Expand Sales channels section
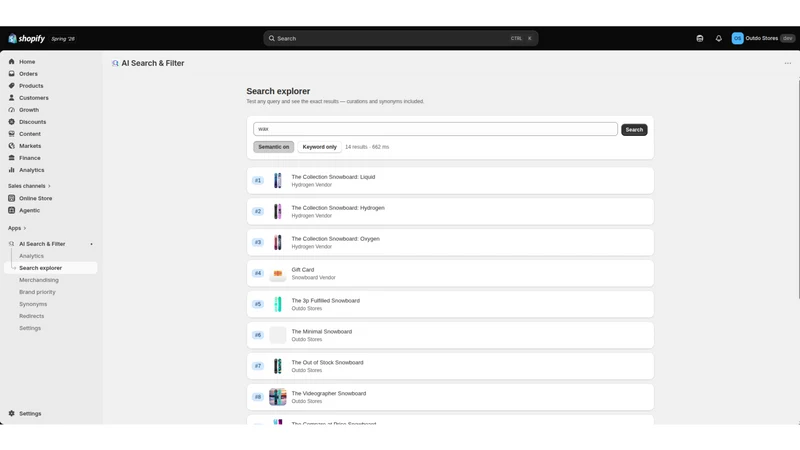Viewport: 800px width, 450px height. click(x=29, y=186)
